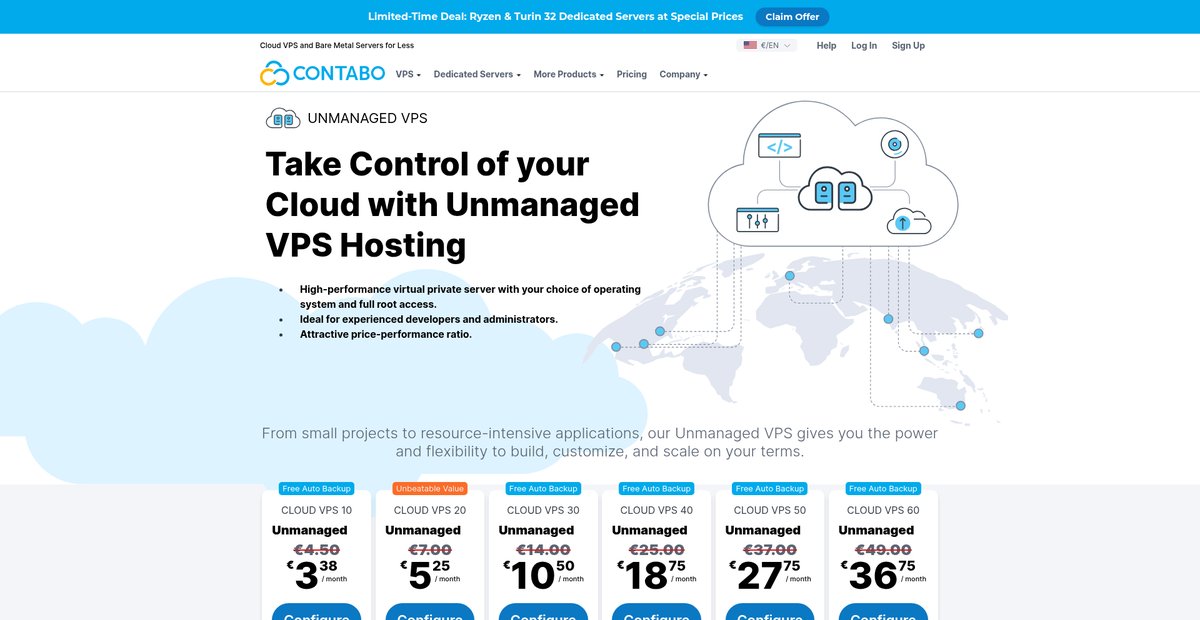This screenshot has width=1200, height=620.
Task: Click the struck-through €49.00 price
Action: (x=883, y=550)
